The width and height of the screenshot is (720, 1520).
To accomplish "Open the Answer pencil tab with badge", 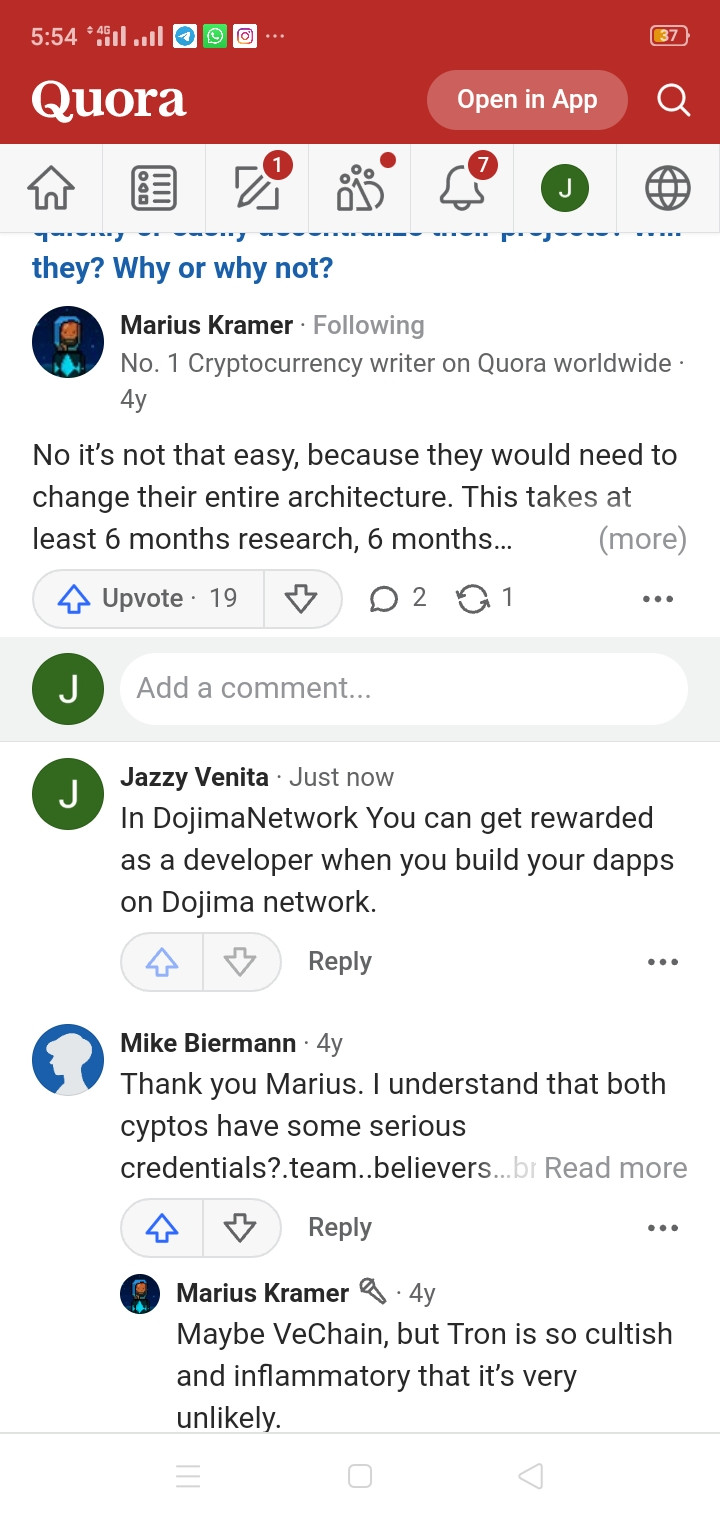I will [x=258, y=187].
